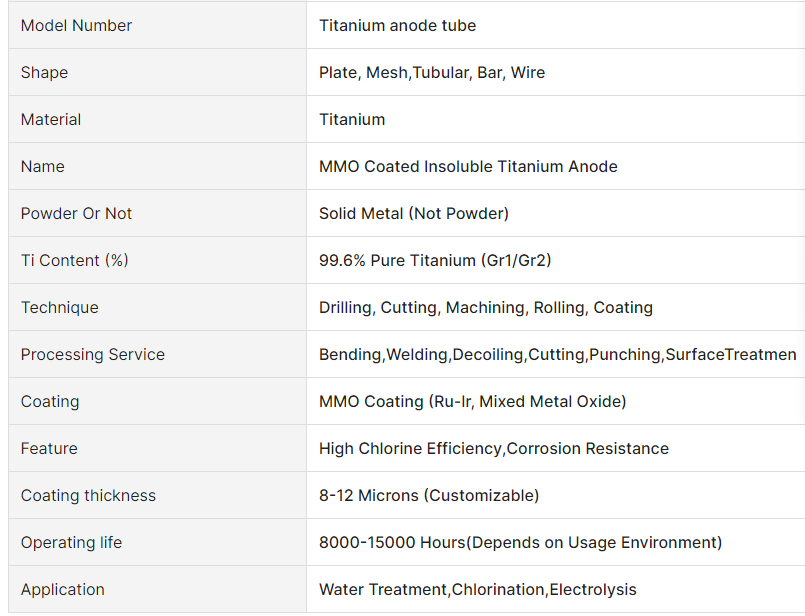Click the "Powder Or Not" label
The width and height of the screenshot is (805, 616).
[76, 214]
